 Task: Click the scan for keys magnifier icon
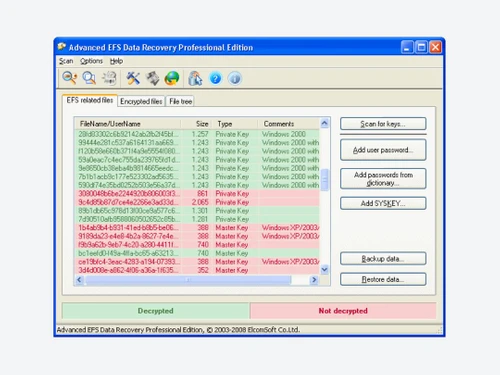(70, 78)
